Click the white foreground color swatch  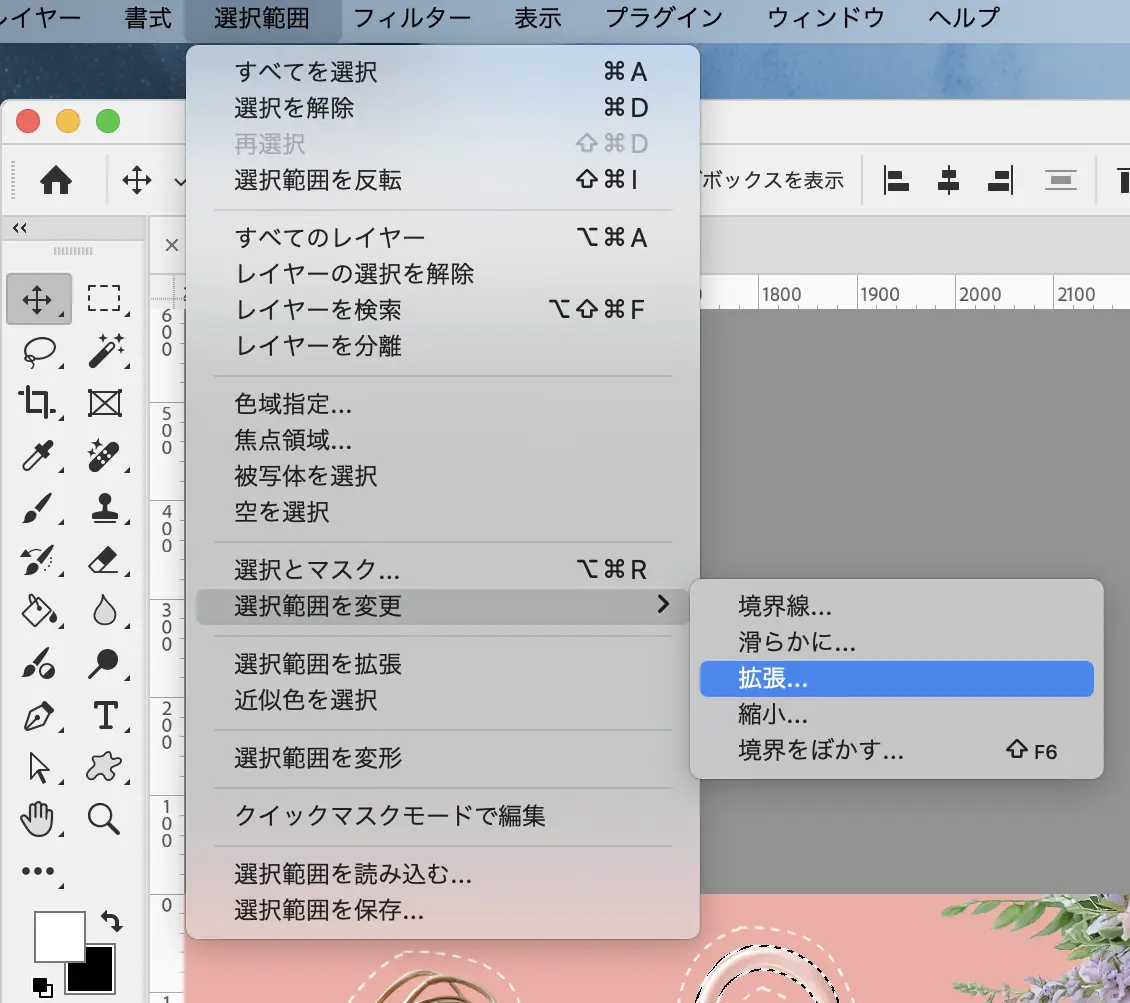tap(58, 937)
